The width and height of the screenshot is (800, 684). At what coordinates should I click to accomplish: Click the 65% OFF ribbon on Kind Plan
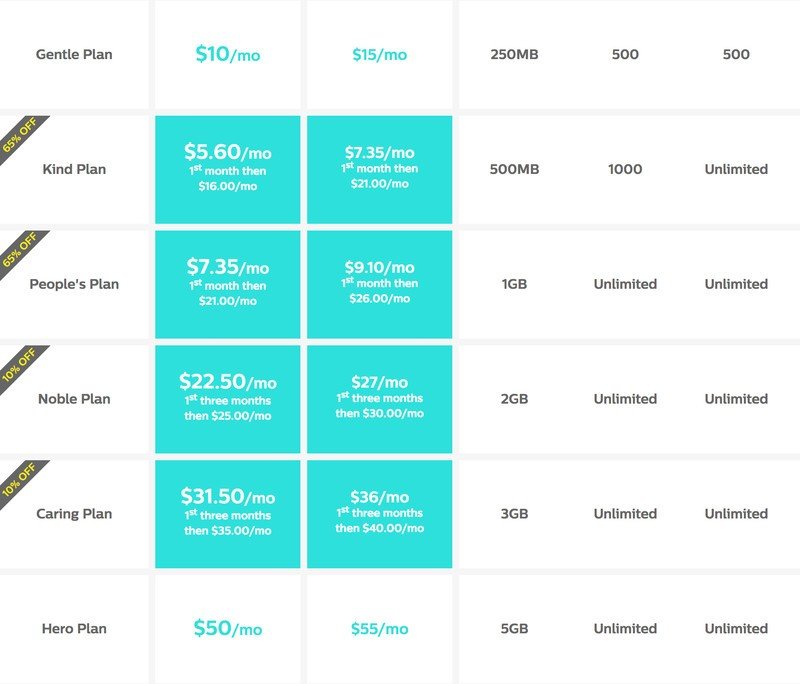coord(19,133)
